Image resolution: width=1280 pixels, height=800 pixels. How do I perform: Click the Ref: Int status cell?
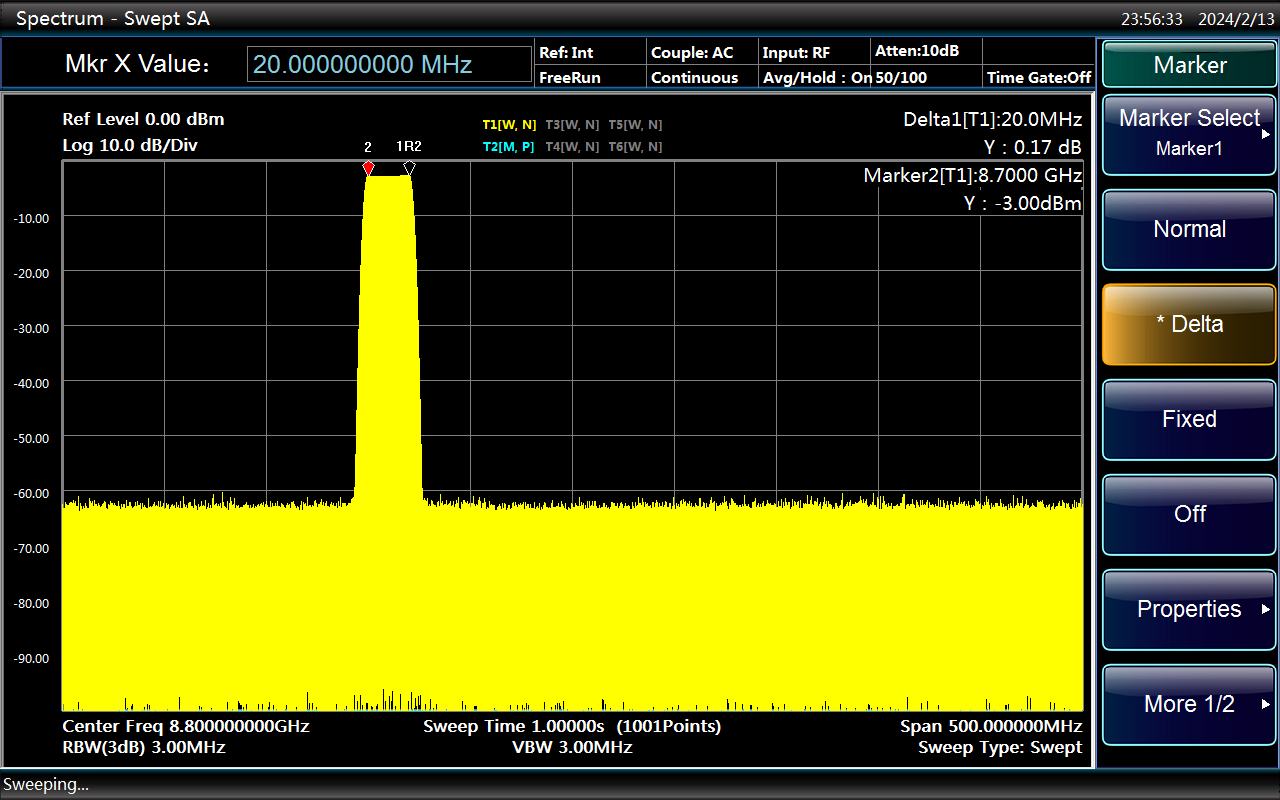click(566, 52)
